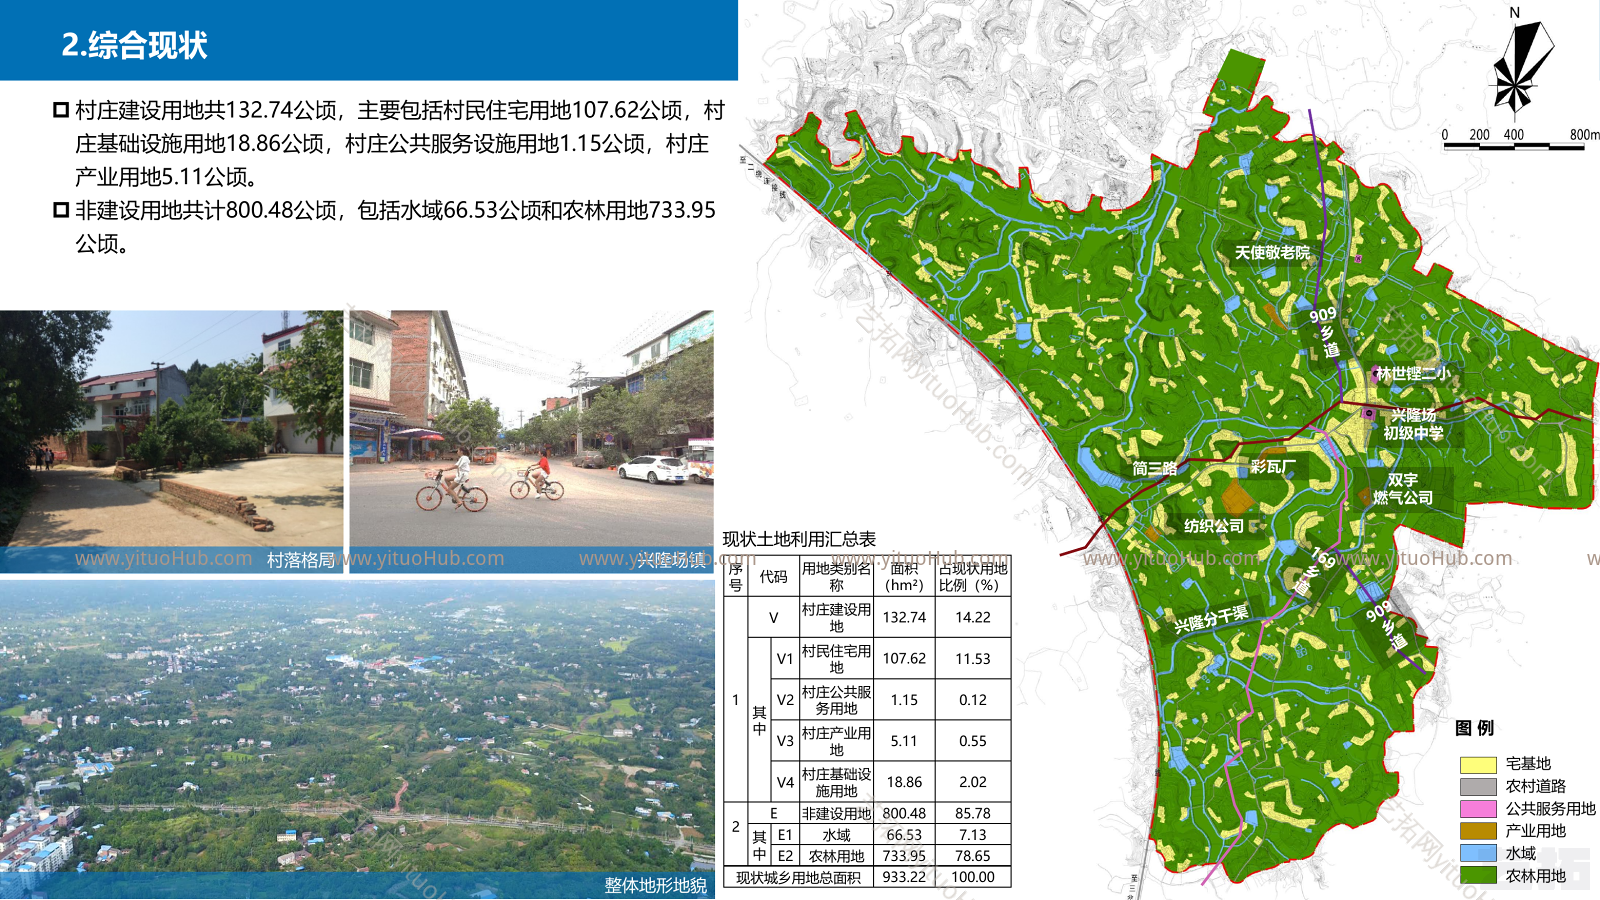Click the 代码 table header cell
The height and width of the screenshot is (900, 1600).
coord(773,577)
